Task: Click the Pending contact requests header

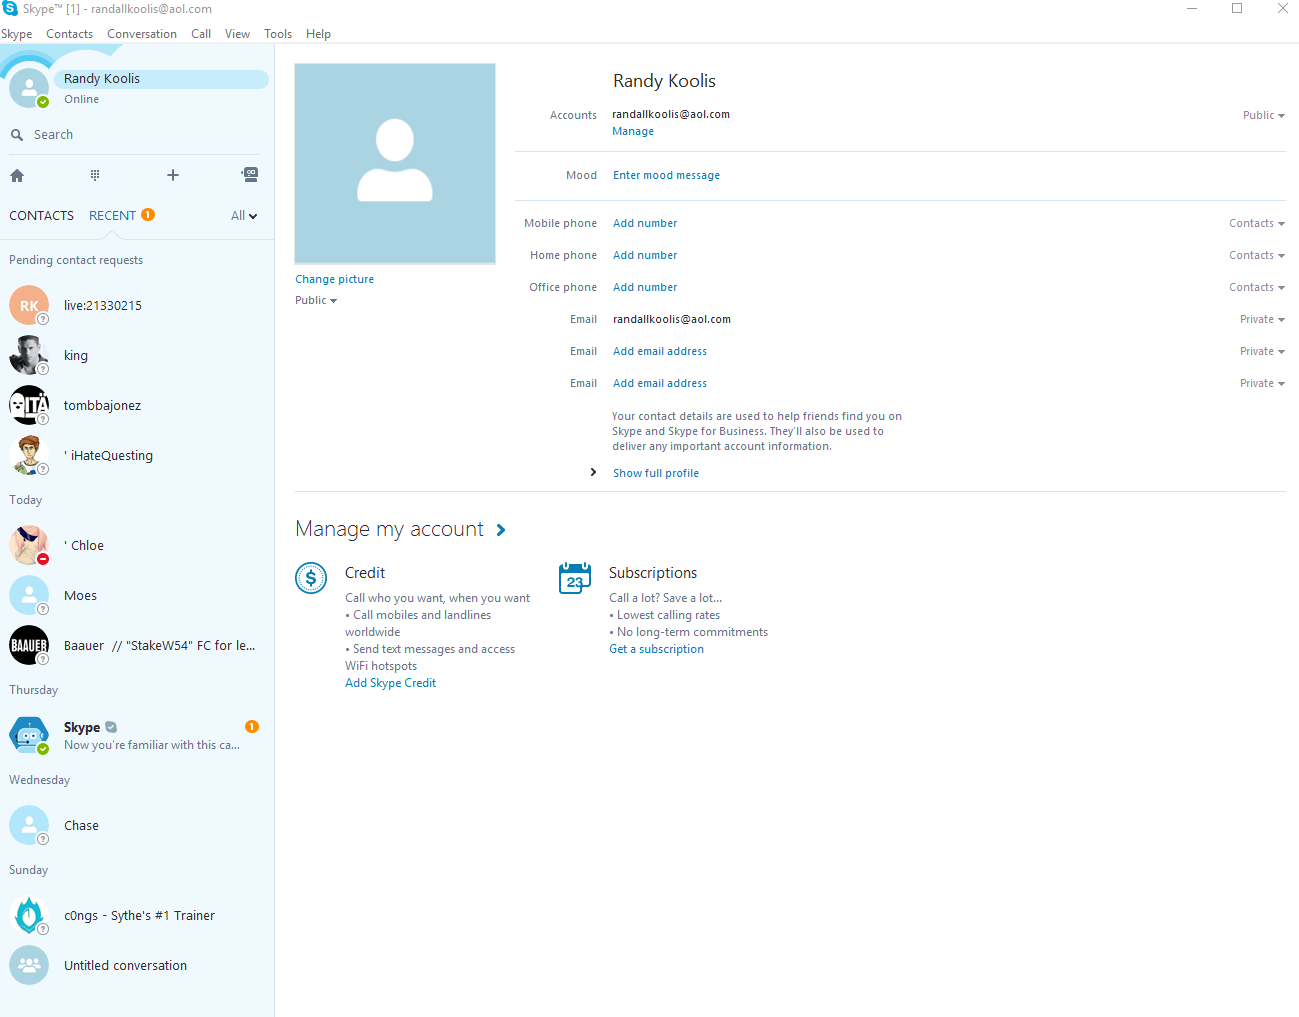Action: coord(76,261)
